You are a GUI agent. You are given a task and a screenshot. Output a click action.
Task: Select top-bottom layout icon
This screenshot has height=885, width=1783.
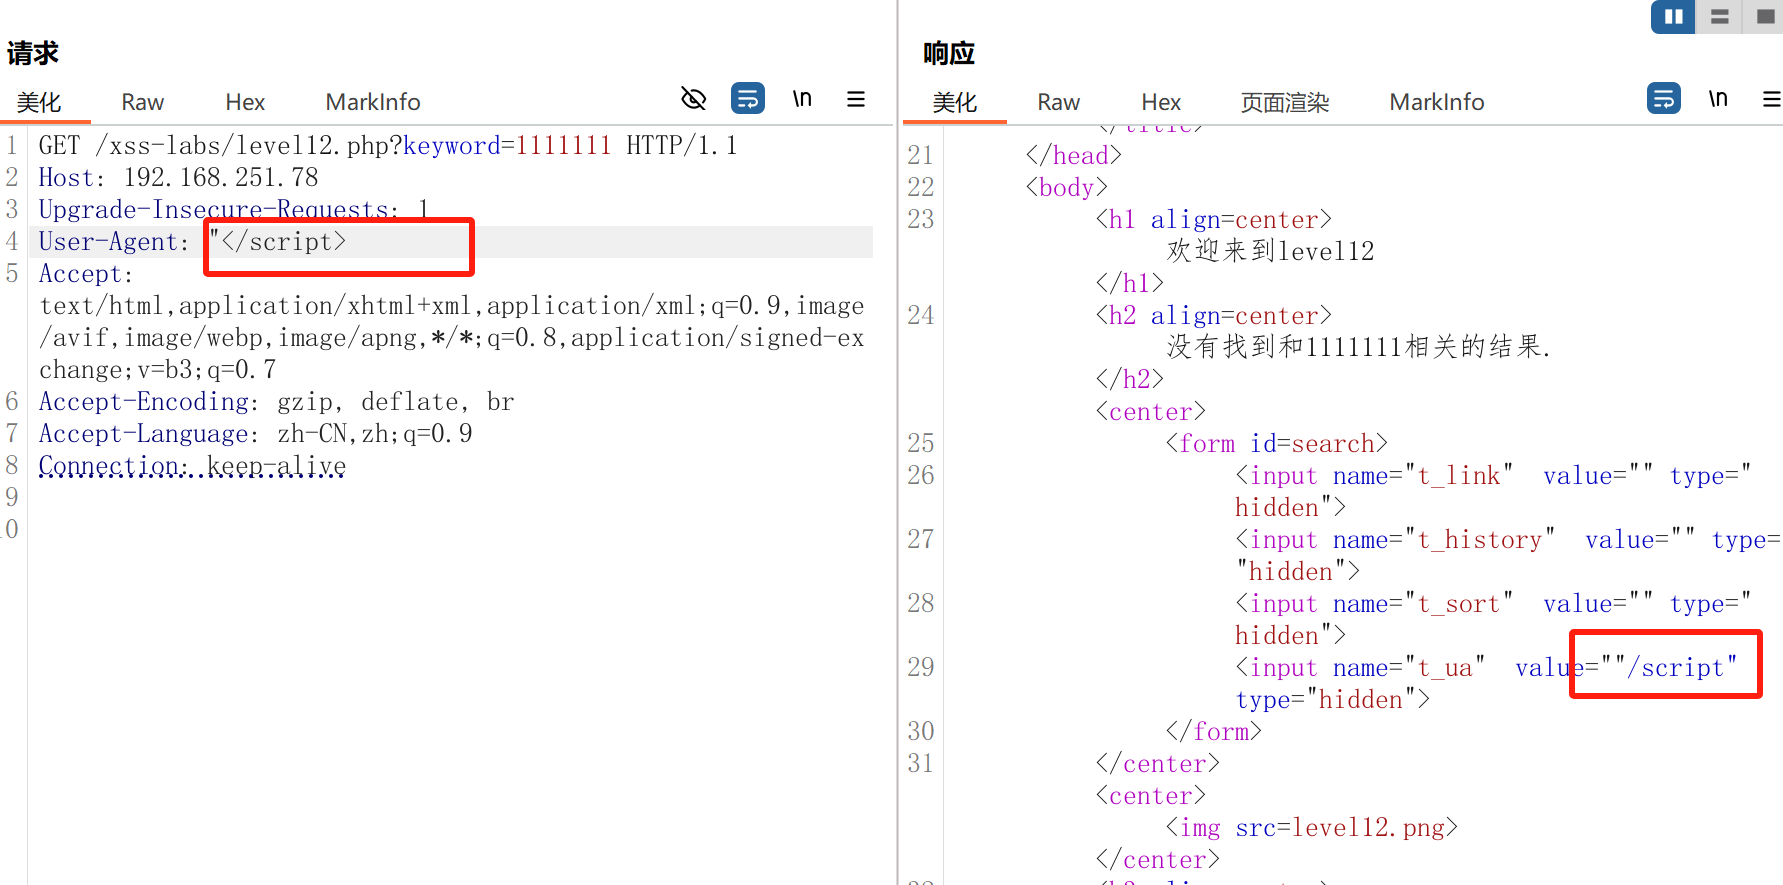1720,17
